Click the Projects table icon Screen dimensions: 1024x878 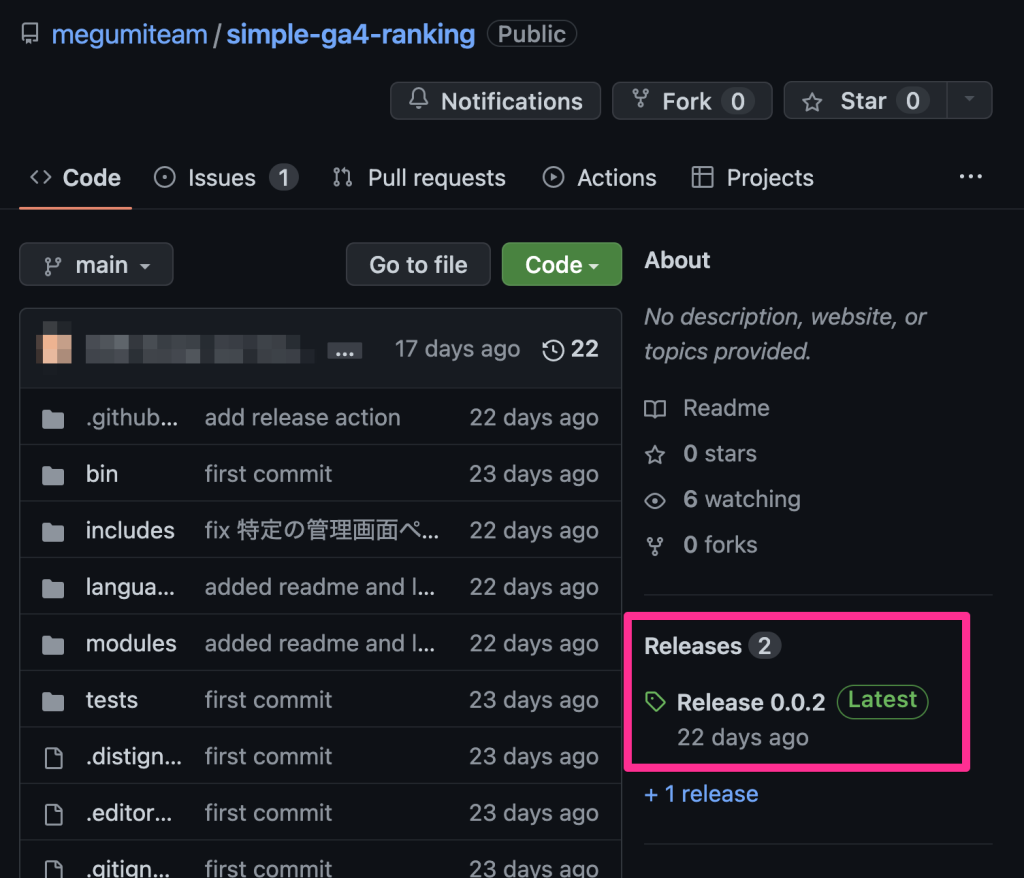[703, 178]
